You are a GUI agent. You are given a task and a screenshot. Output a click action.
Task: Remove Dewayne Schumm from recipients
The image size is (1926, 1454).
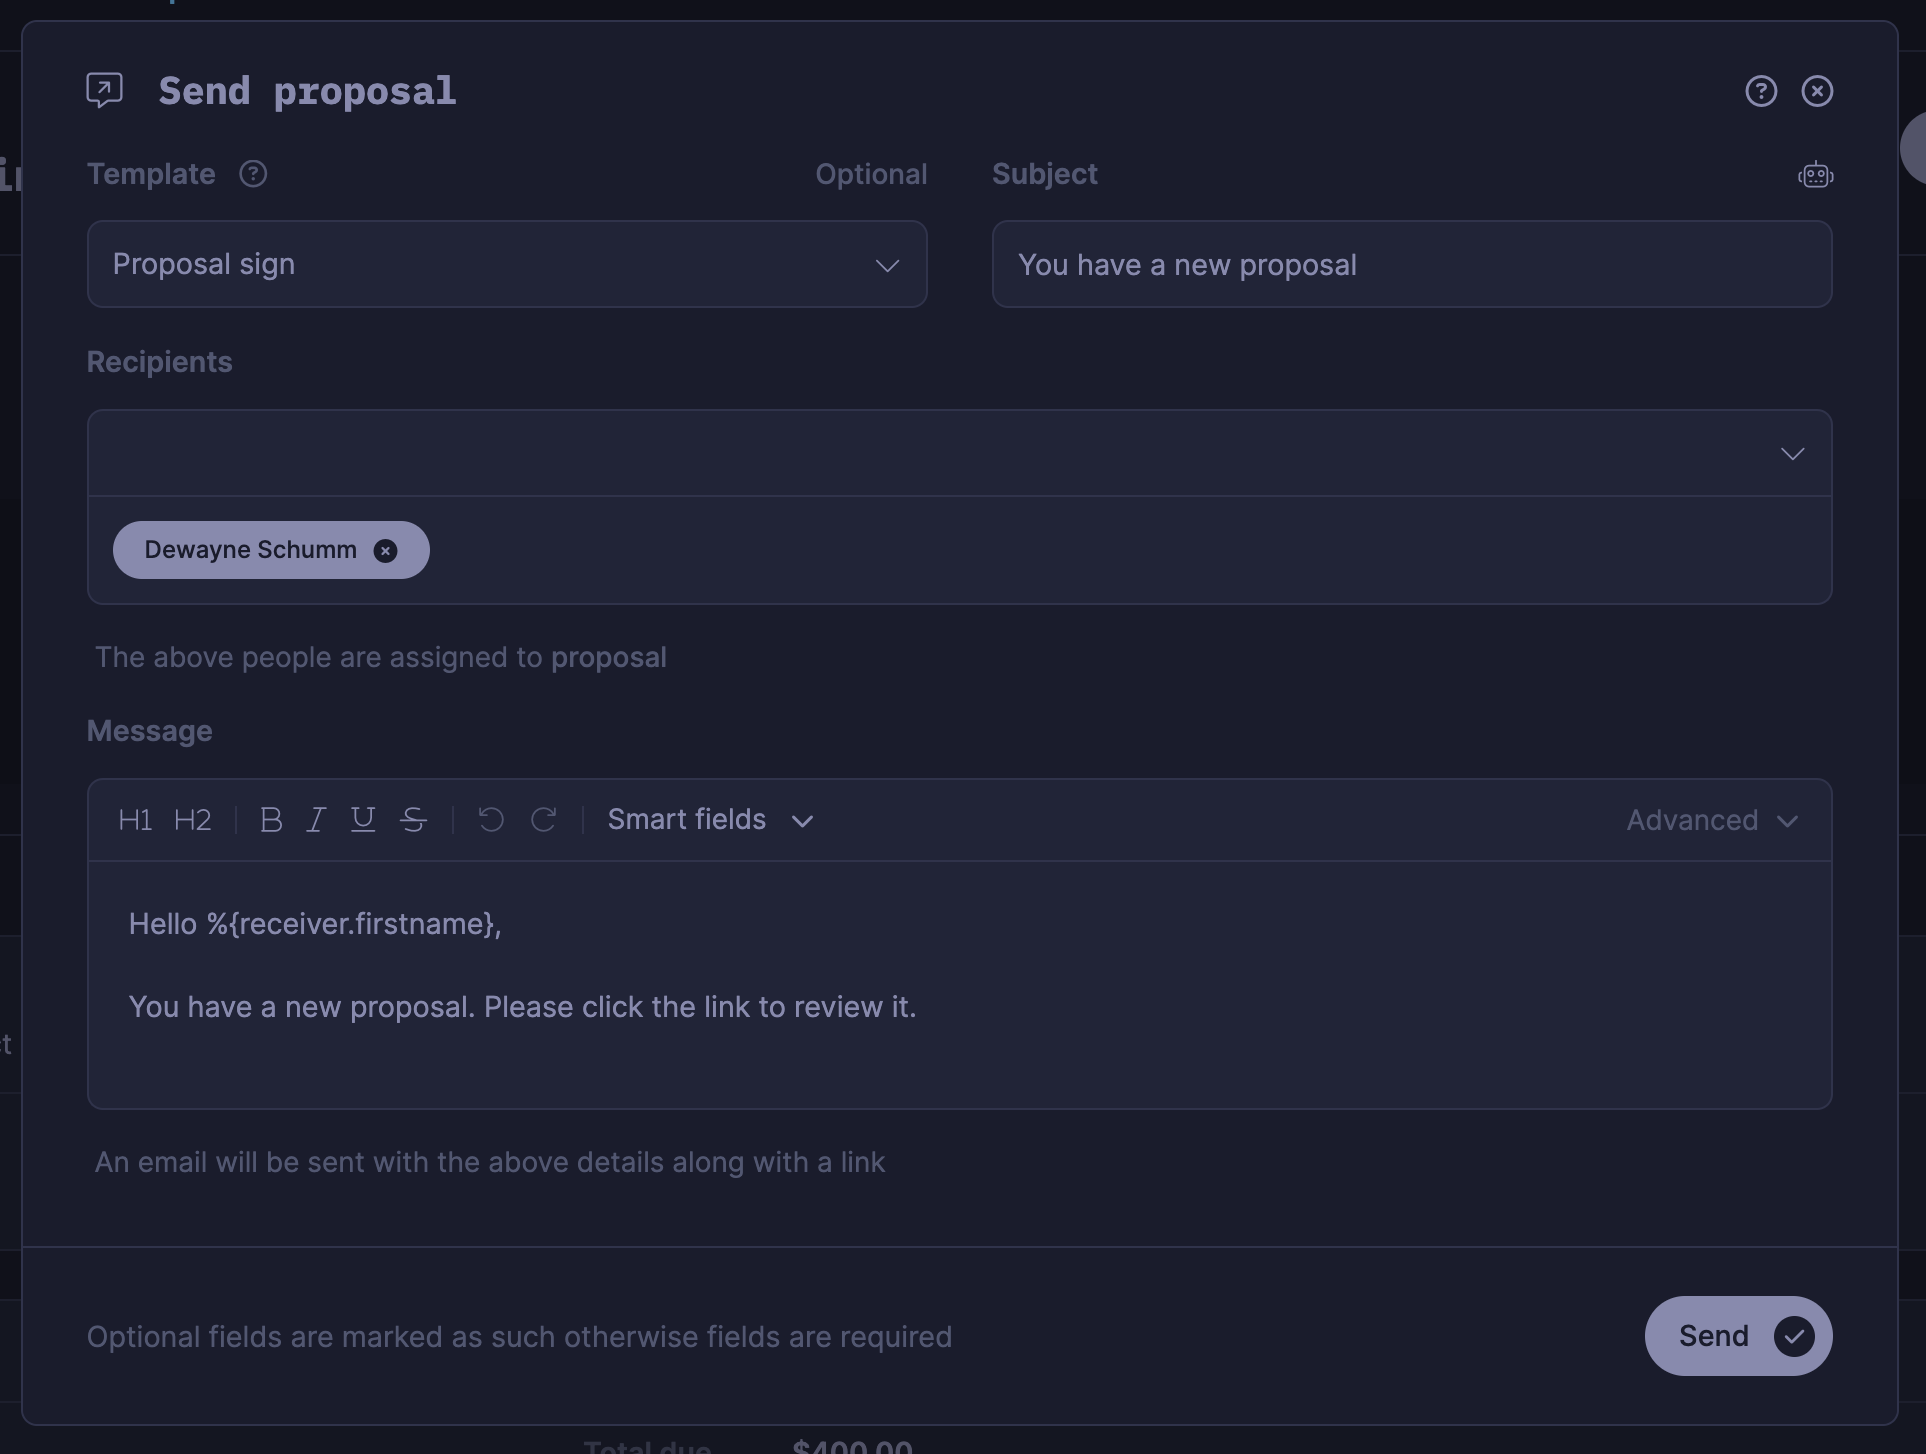point(386,550)
